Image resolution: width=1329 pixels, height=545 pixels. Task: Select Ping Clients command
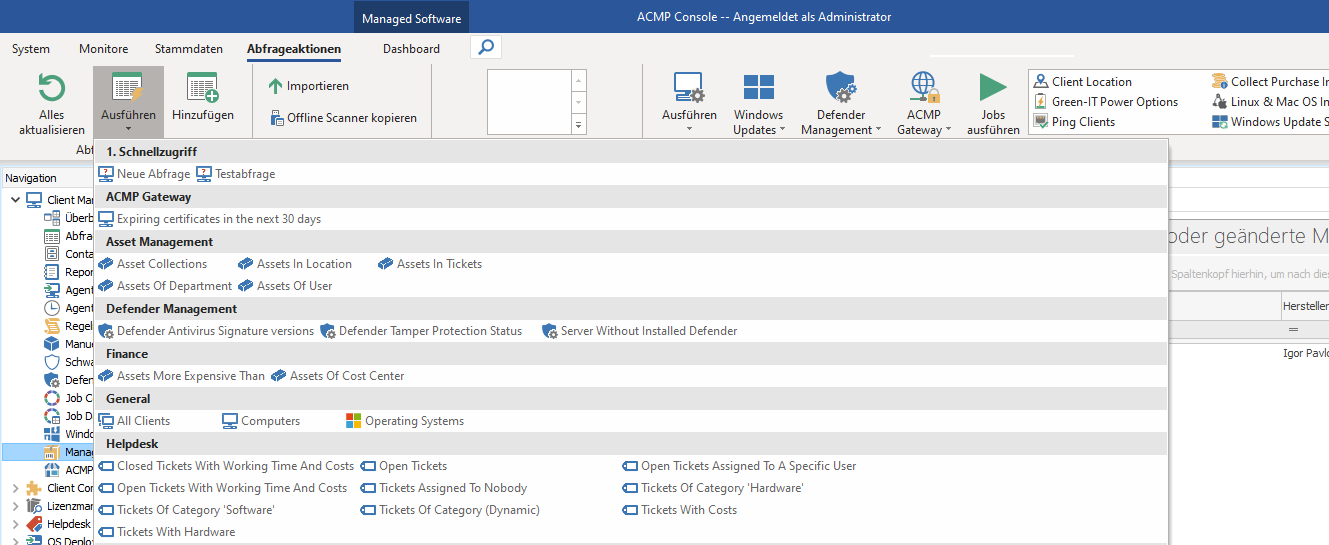coord(1074,122)
